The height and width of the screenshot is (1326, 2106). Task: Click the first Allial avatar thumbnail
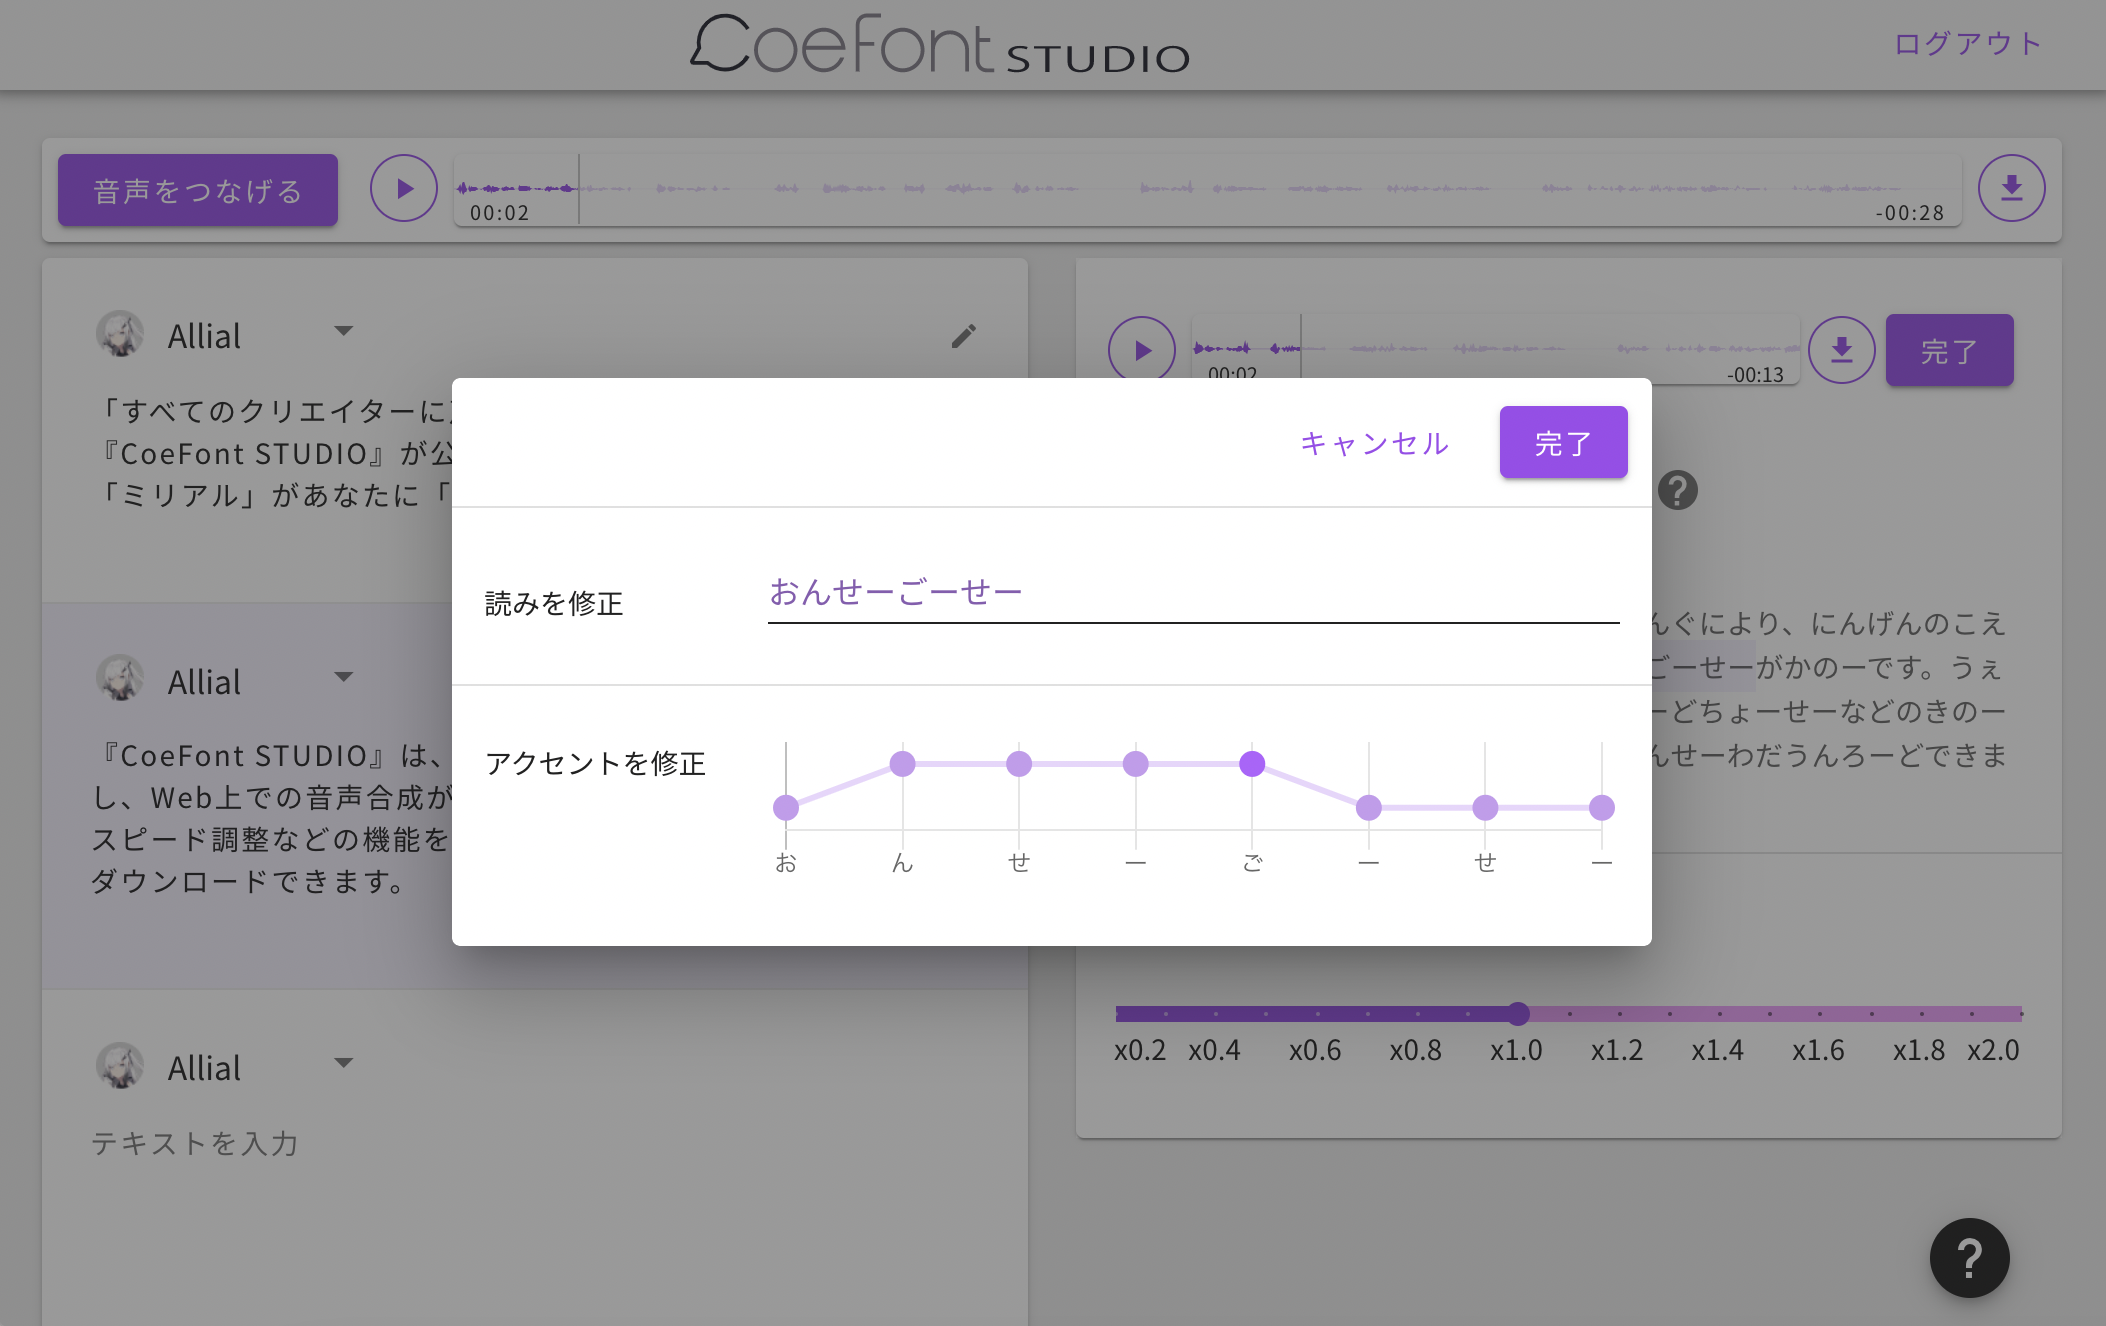click(120, 334)
